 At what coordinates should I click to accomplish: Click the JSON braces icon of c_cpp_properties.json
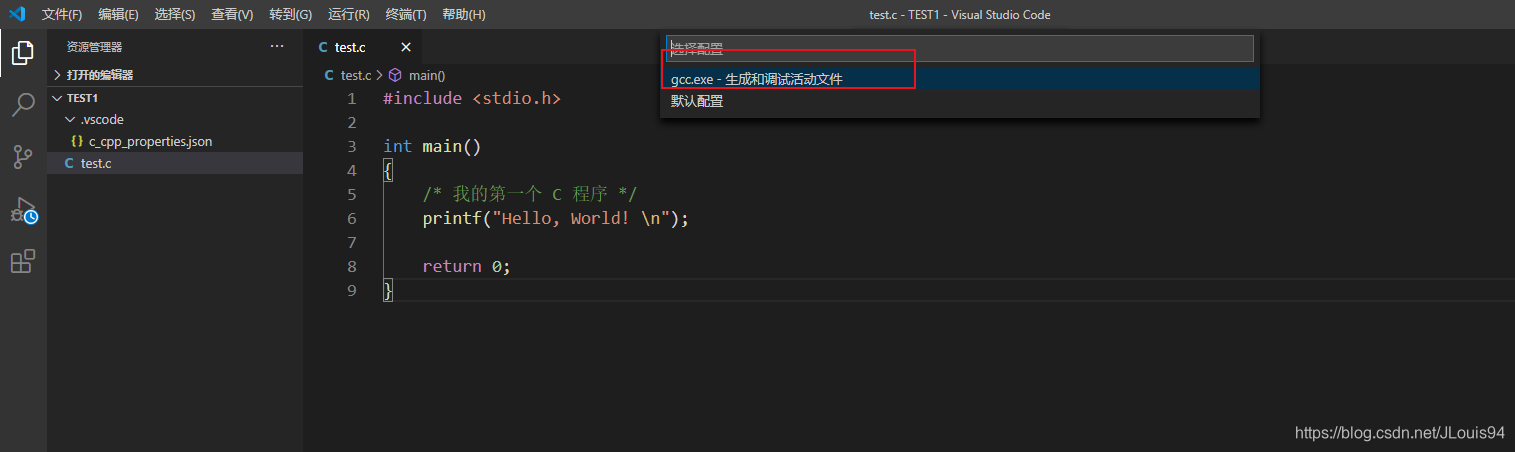[x=77, y=141]
